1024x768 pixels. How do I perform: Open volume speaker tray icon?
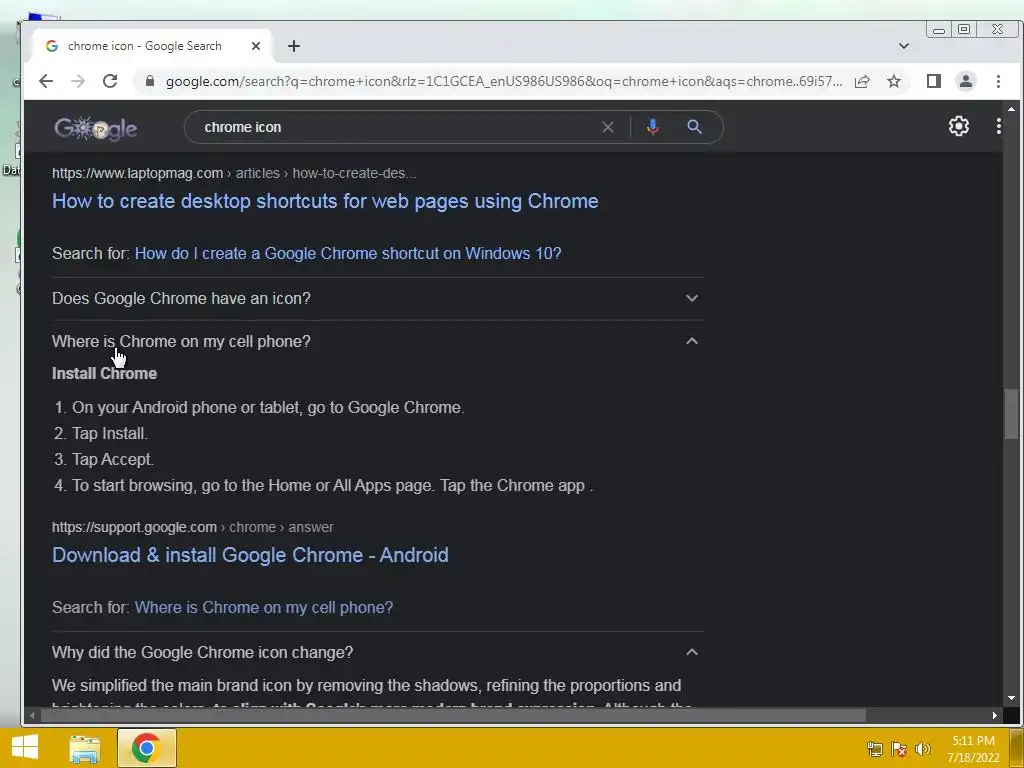pos(923,749)
